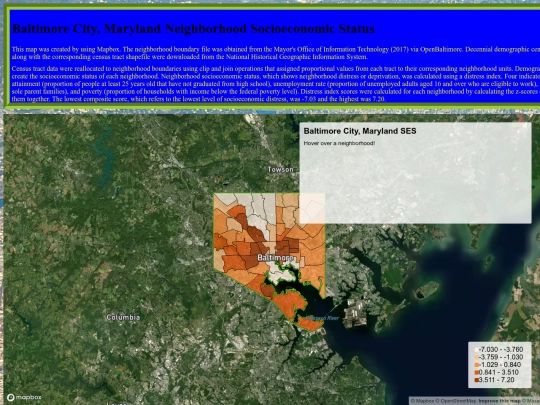Image resolution: width=540 pixels, height=405 pixels.
Task: Click the legend label 0.841 - 3.510
Action: pos(499,372)
